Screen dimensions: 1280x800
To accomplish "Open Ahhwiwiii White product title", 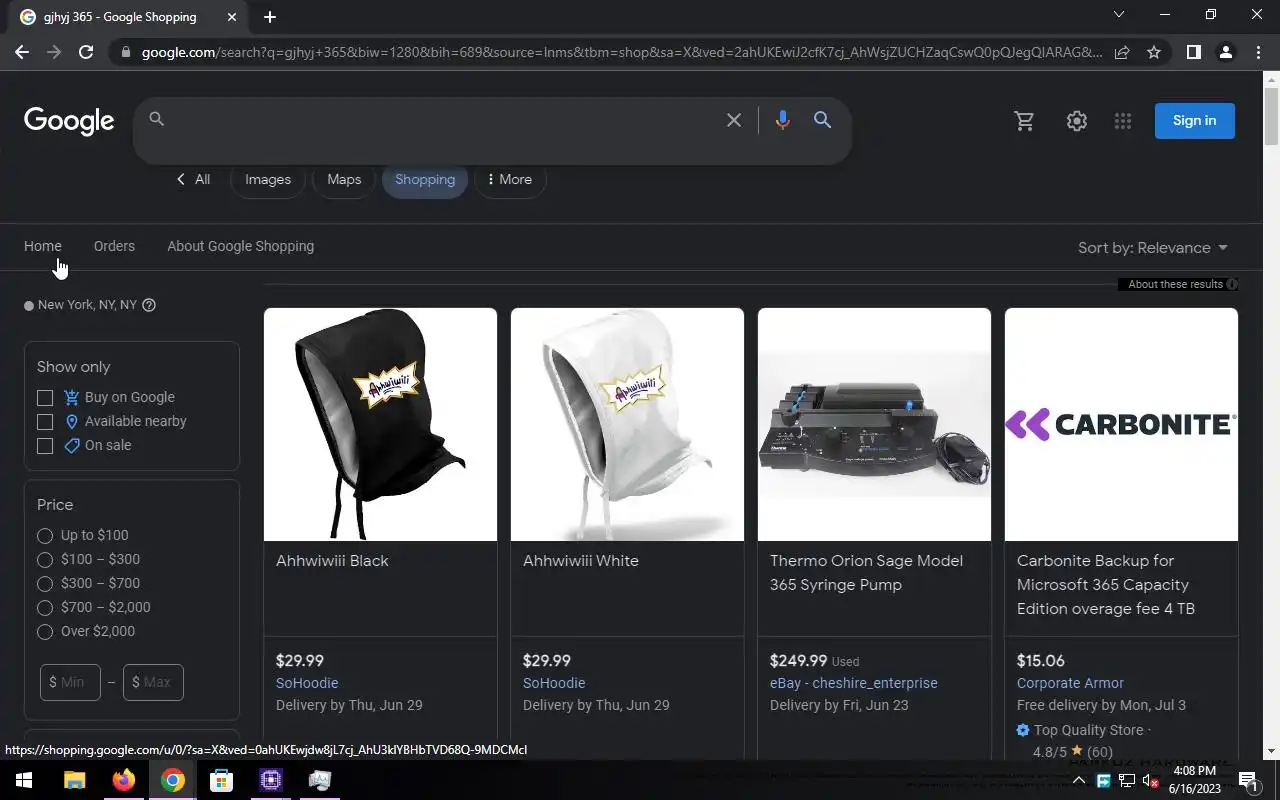I will pyautogui.click(x=581, y=561).
